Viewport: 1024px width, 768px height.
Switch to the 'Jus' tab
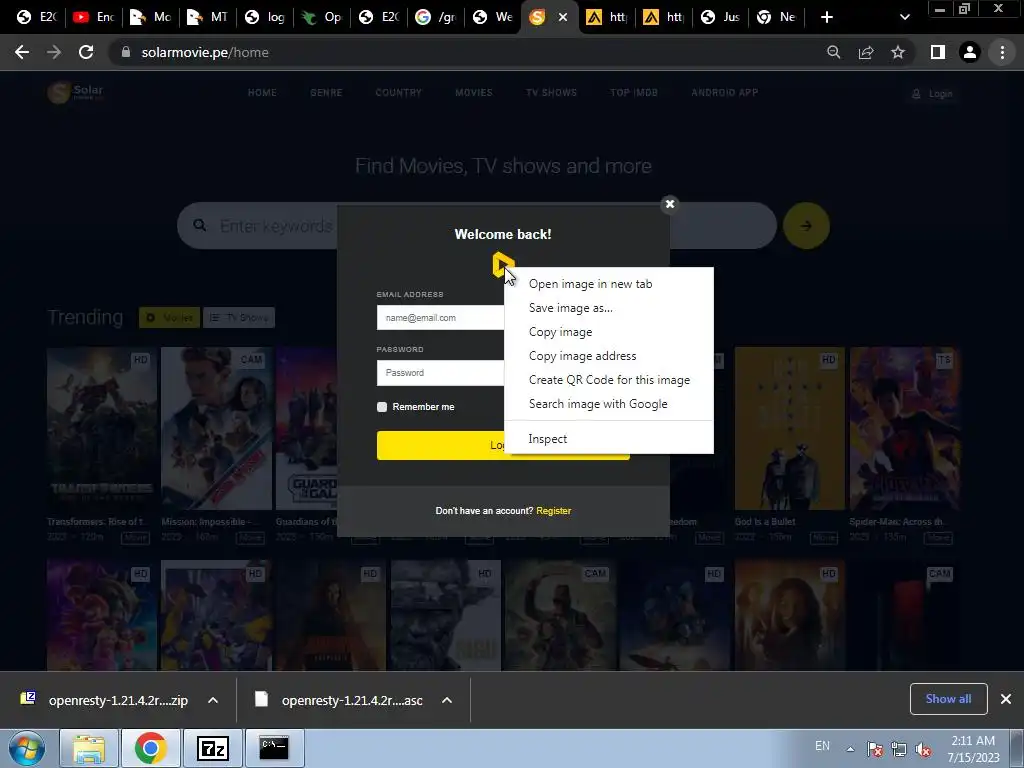(x=720, y=17)
